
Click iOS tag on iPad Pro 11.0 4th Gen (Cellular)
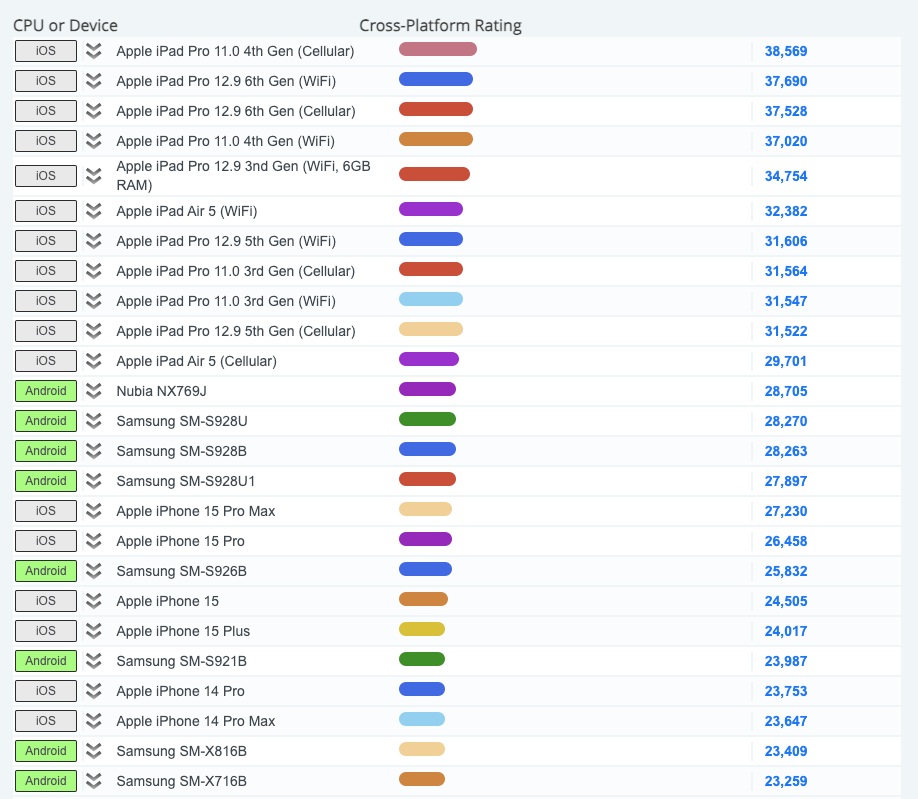click(x=46, y=51)
